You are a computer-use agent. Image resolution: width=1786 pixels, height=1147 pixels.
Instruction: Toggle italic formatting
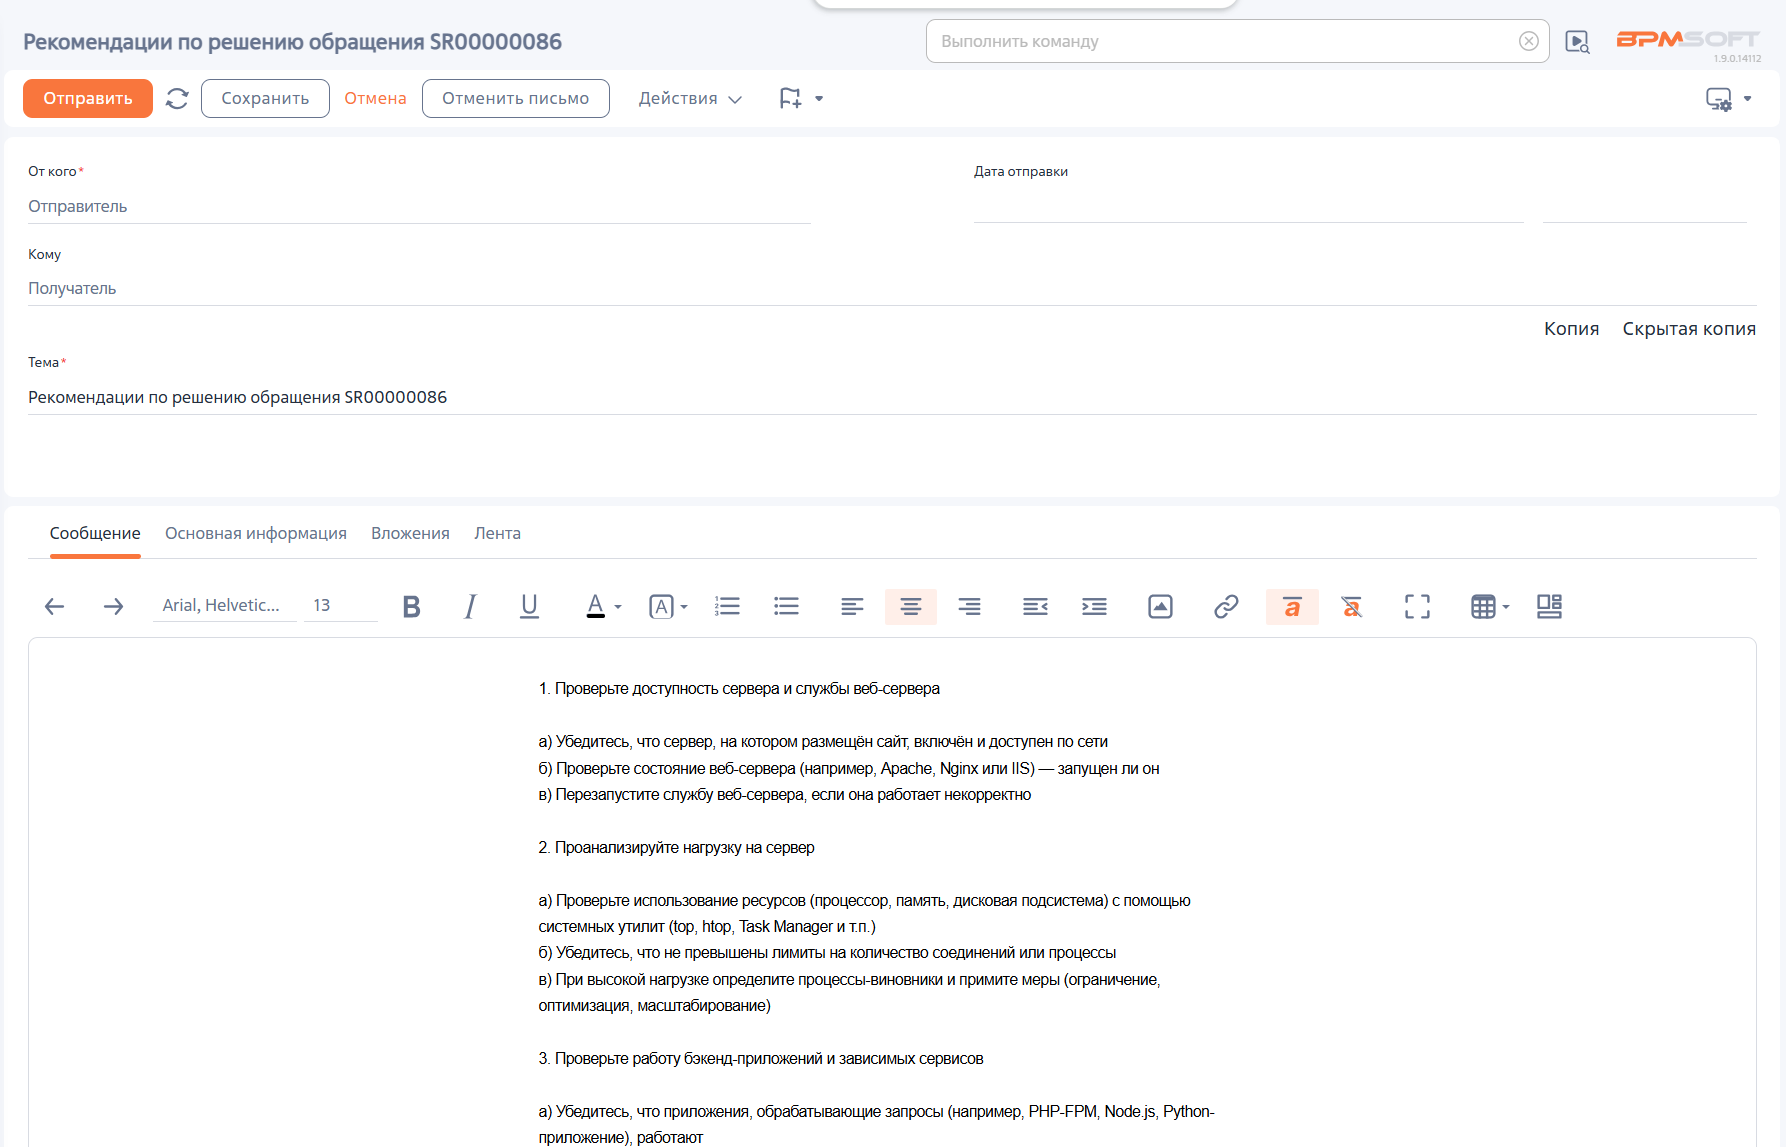tap(469, 606)
